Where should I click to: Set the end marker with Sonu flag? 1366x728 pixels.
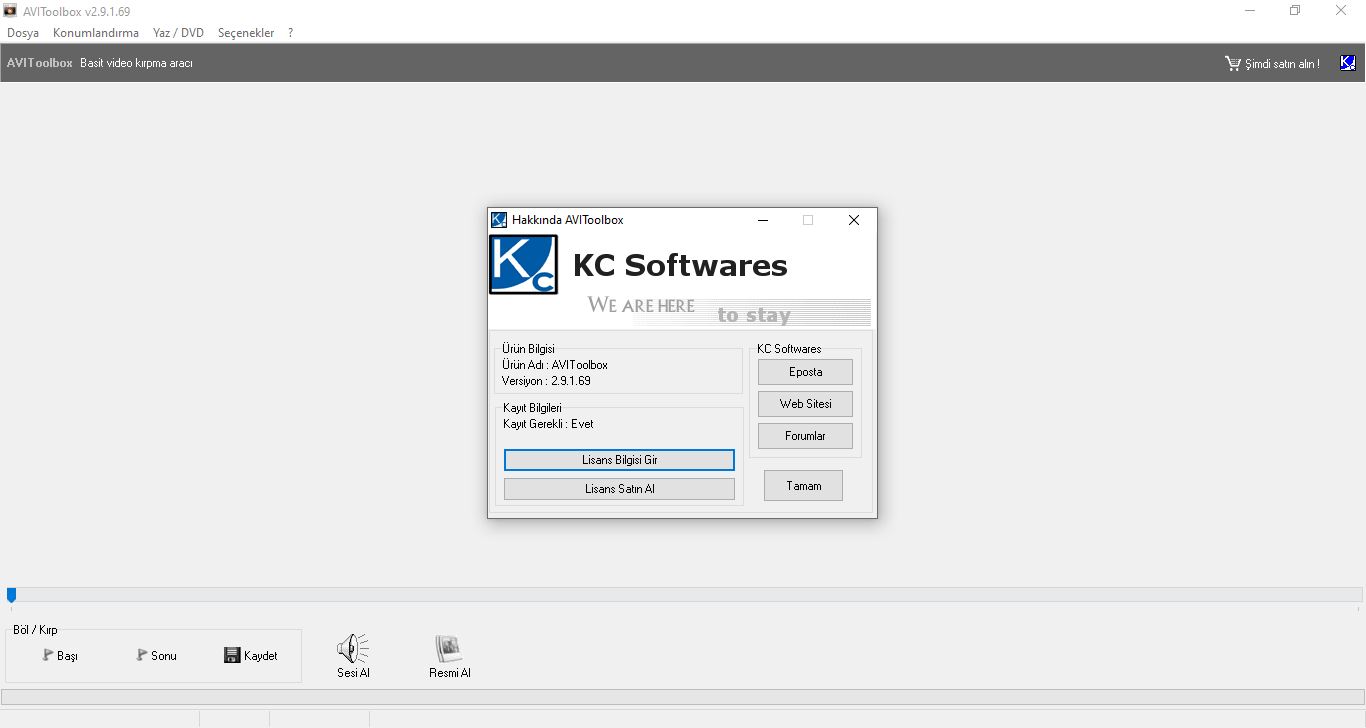[156, 656]
